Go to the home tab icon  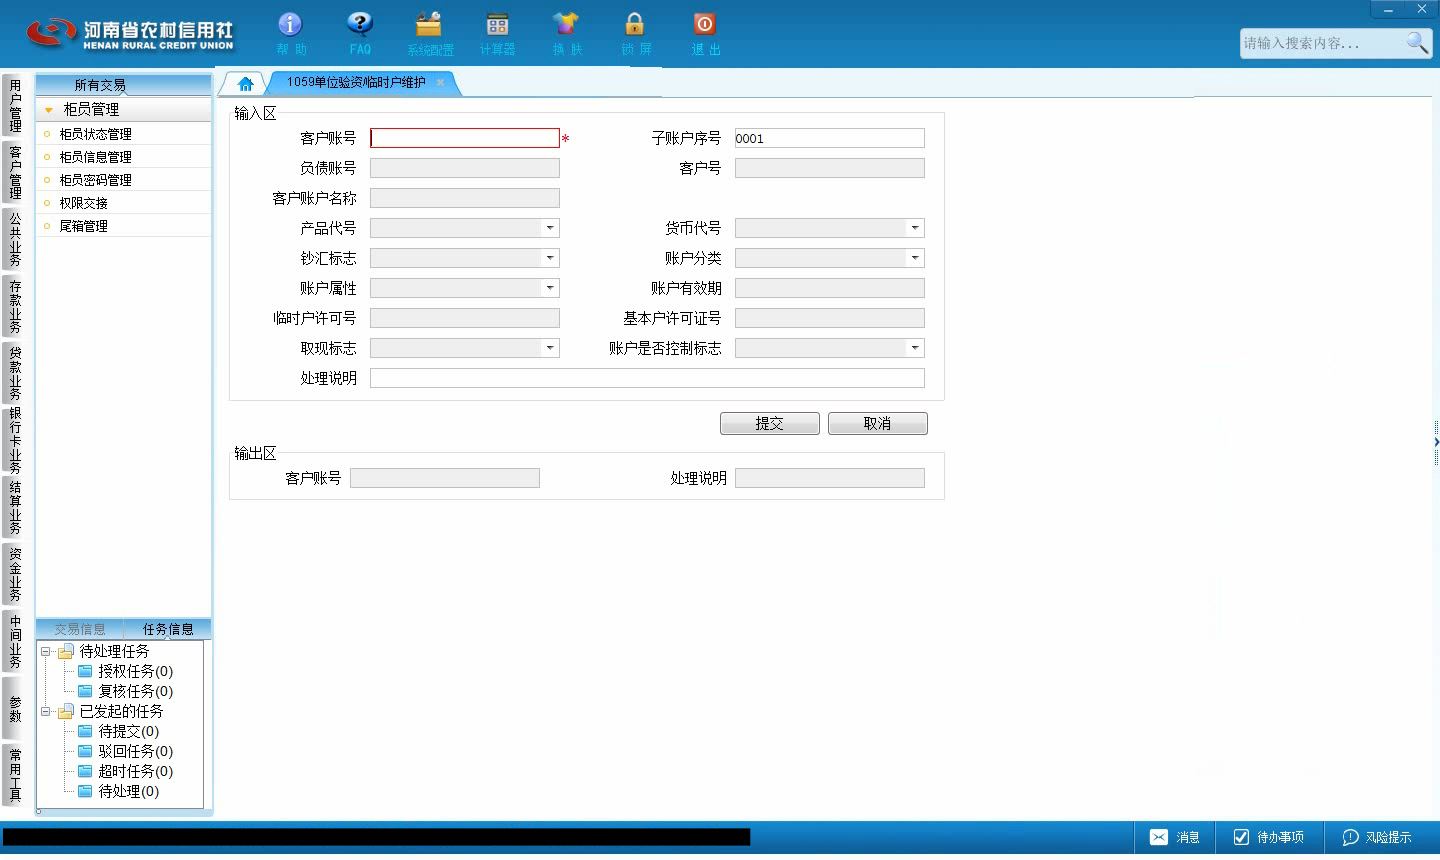point(245,83)
